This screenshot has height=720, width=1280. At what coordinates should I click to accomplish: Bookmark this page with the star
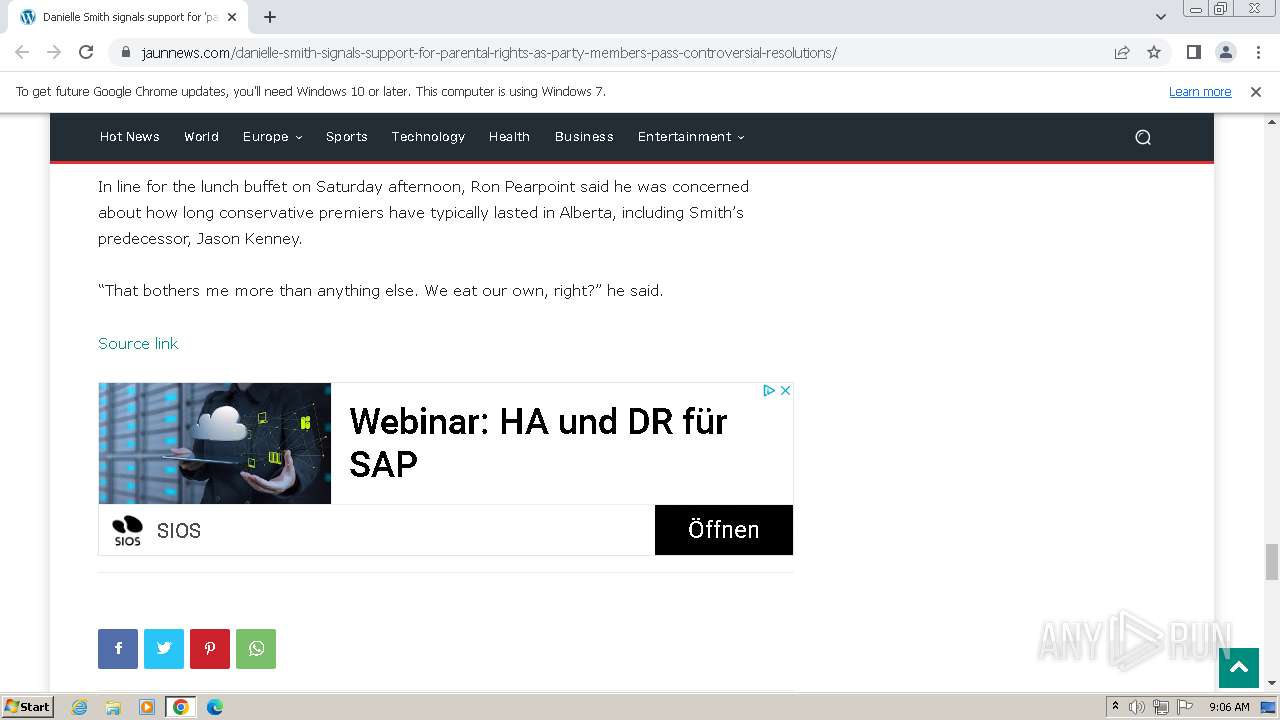pos(1154,52)
